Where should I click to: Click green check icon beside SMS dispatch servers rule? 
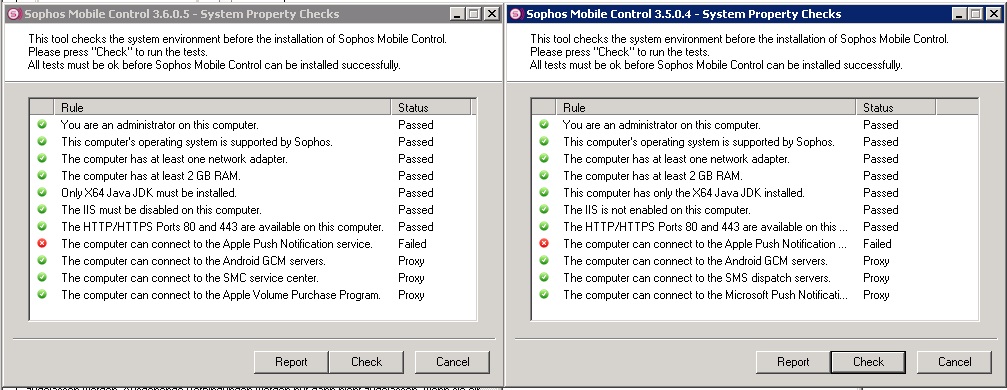(544, 277)
